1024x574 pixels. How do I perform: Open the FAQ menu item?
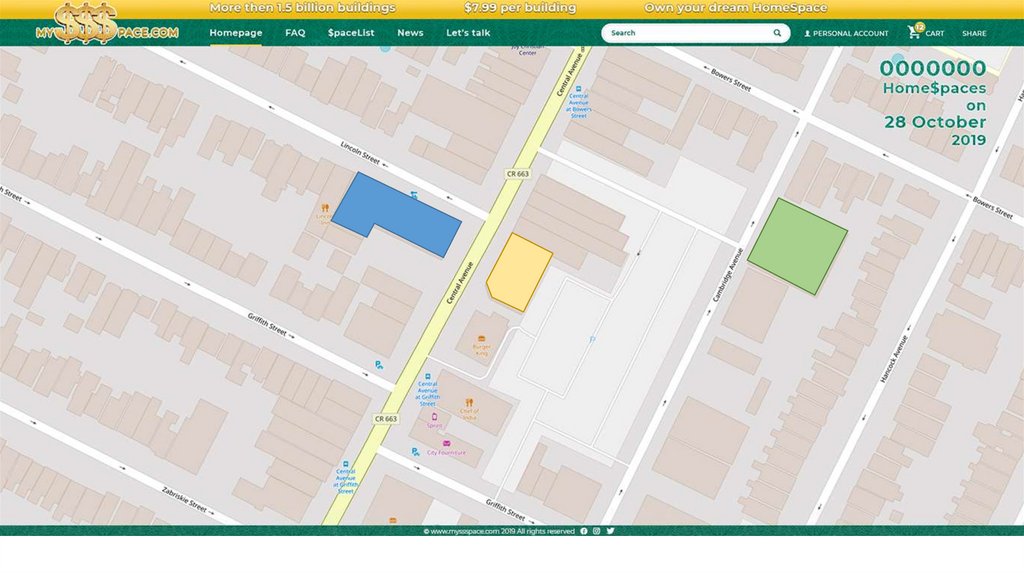pyautogui.click(x=295, y=33)
